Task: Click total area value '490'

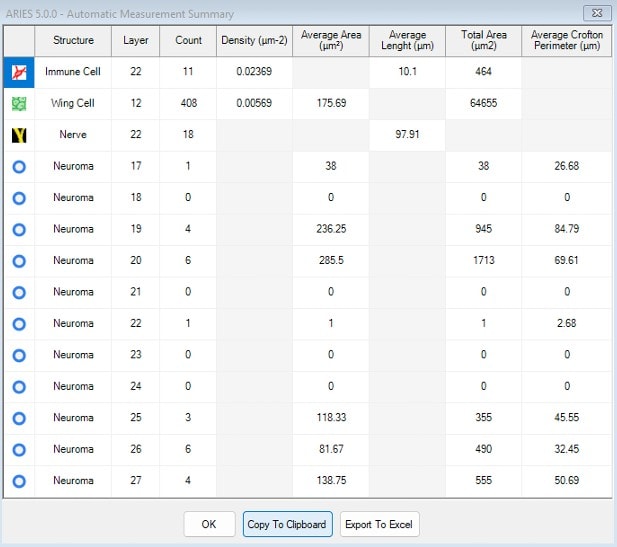Action: [484, 449]
